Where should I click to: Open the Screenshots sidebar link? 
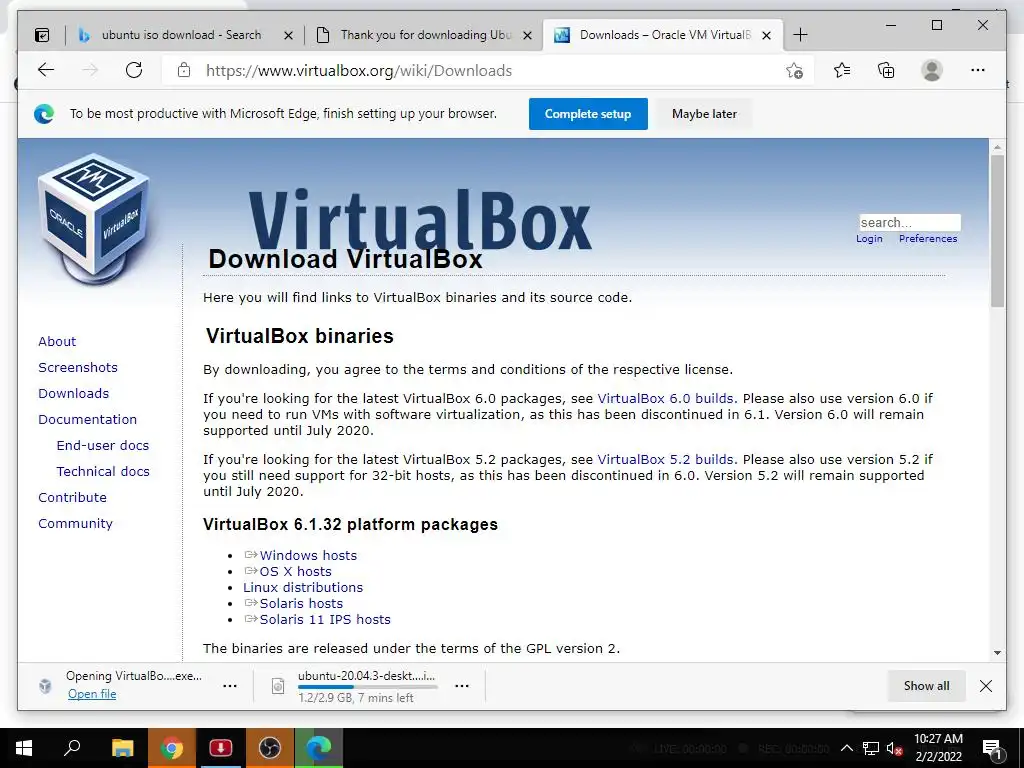78,368
